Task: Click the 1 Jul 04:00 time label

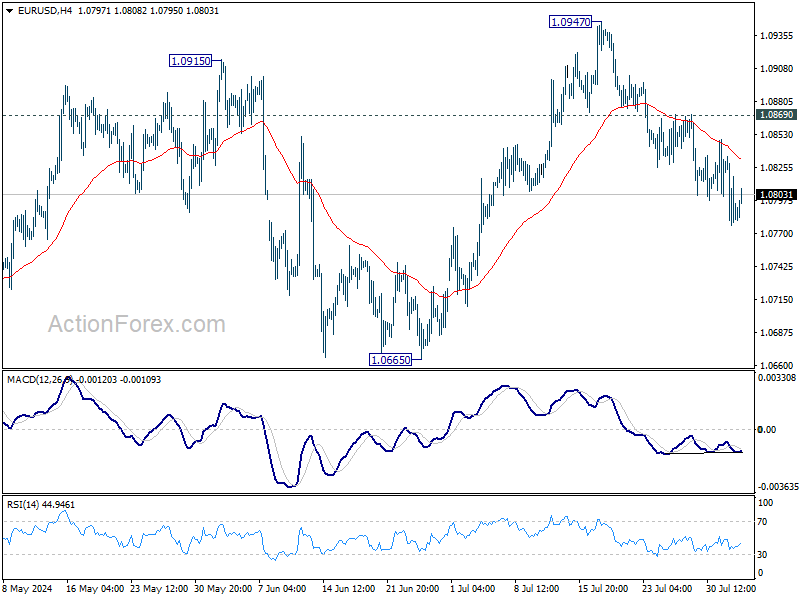Action: coord(472,588)
